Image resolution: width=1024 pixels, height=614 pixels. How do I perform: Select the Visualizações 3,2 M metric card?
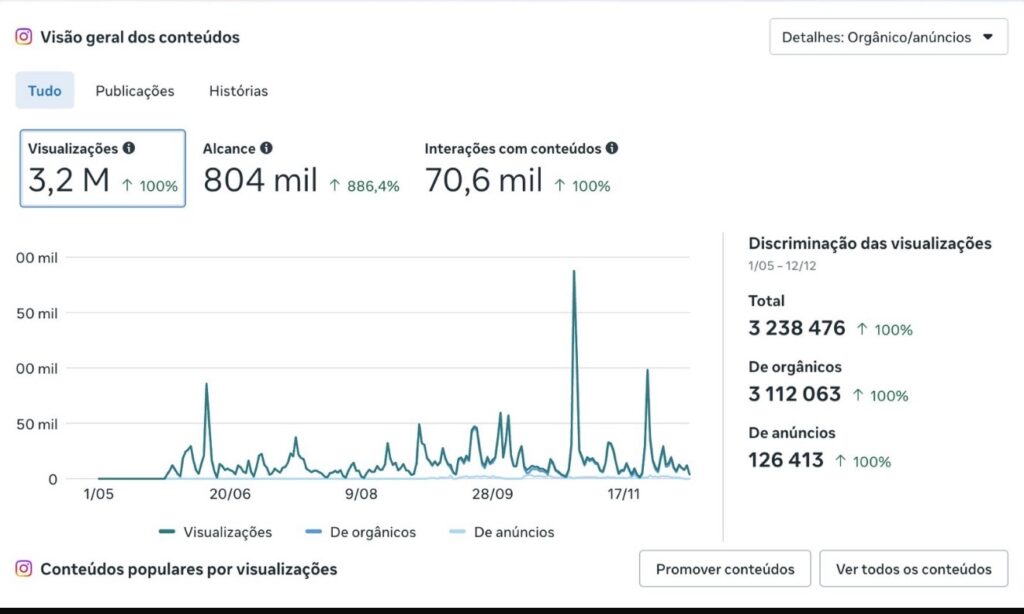[x=102, y=168]
